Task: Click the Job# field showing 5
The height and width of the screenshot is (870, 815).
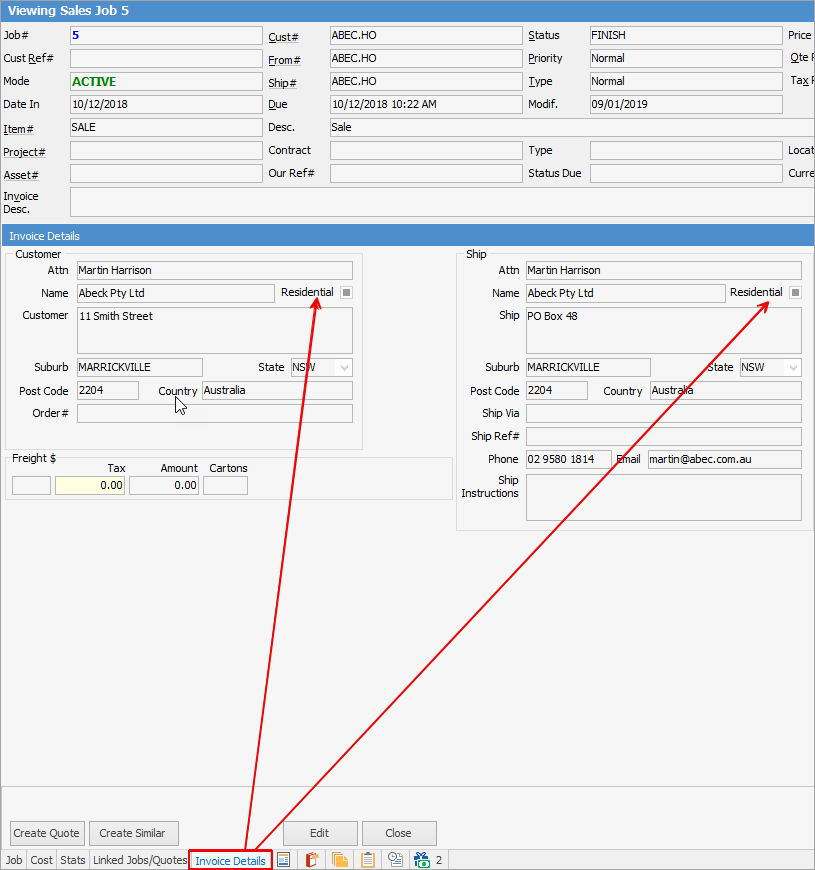Action: point(166,36)
